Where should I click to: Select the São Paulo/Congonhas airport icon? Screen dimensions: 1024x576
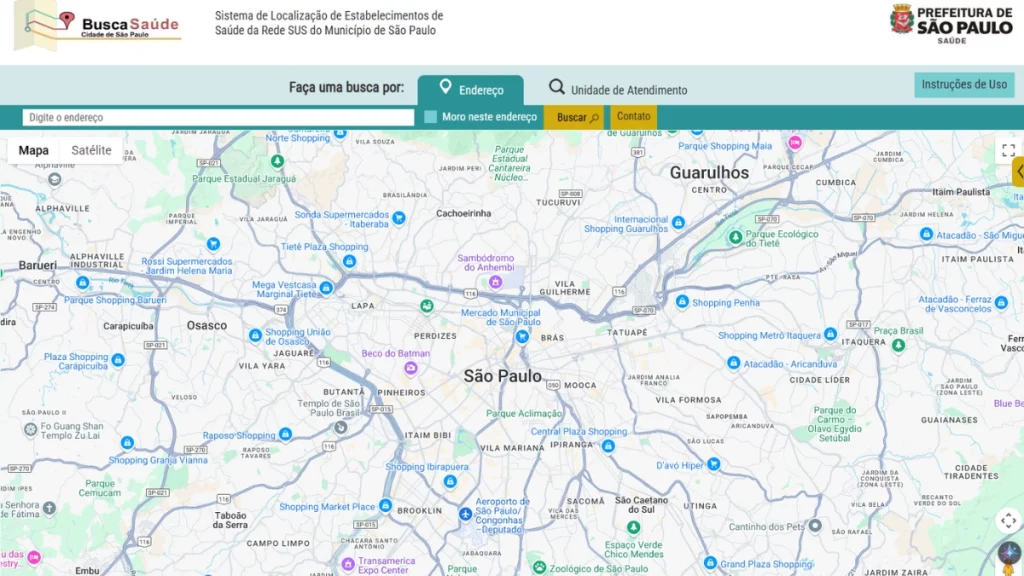pos(465,514)
